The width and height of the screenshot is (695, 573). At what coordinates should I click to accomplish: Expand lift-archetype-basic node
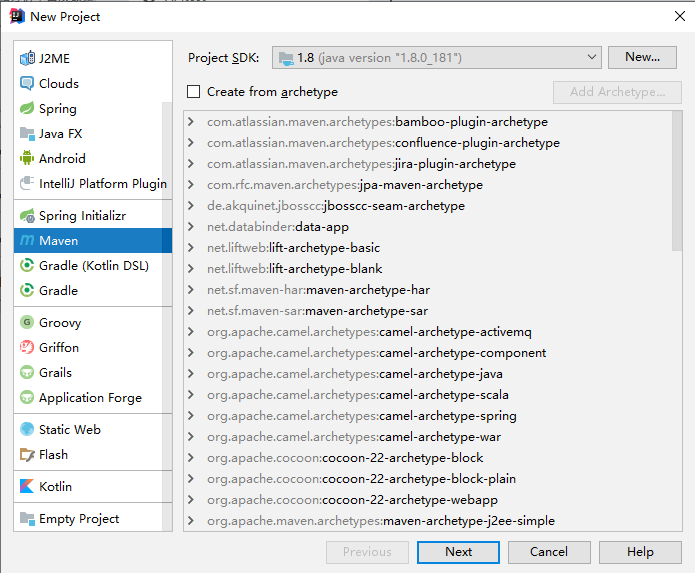(x=191, y=247)
